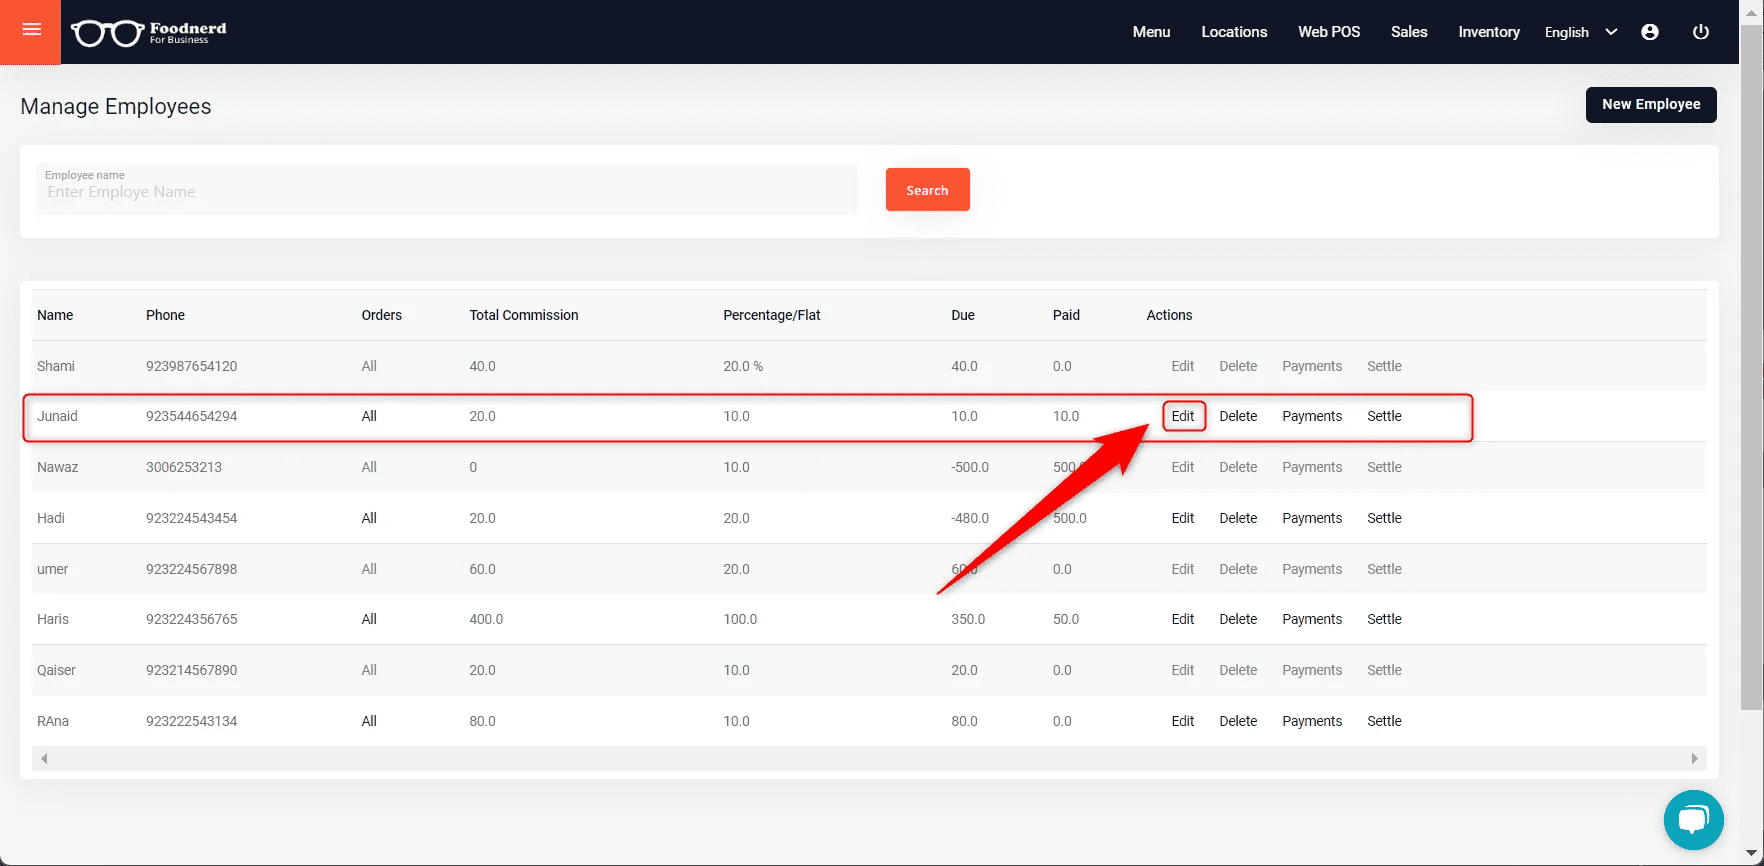Screen dimensions: 1764x866
Task: Edit employee RAna
Action: tap(1183, 721)
